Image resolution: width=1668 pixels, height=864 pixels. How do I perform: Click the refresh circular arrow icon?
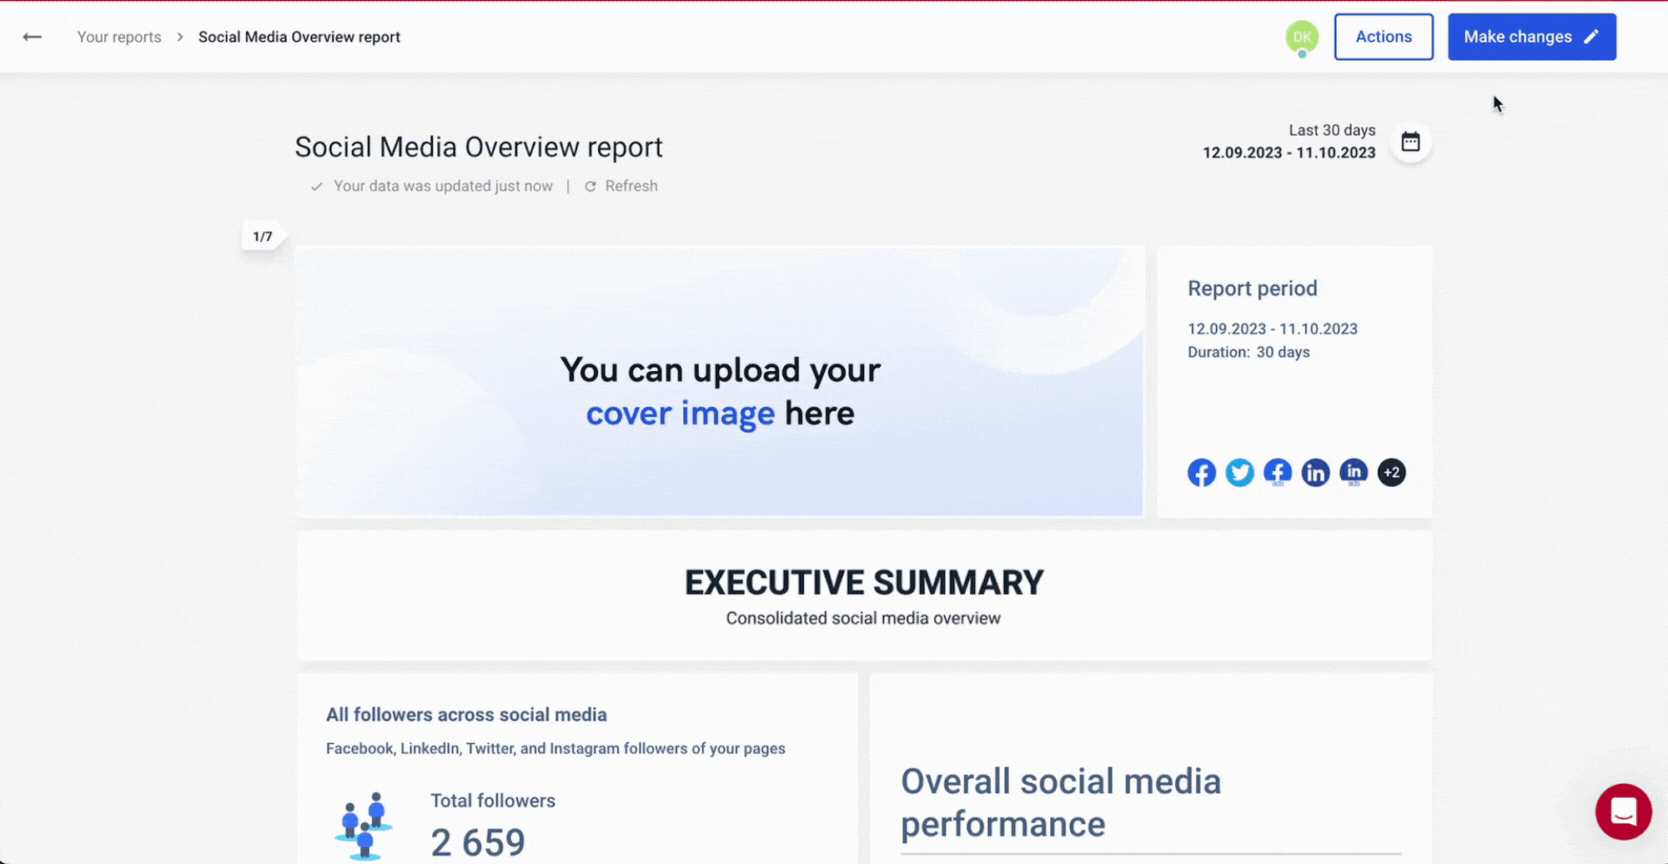pyautogui.click(x=590, y=187)
